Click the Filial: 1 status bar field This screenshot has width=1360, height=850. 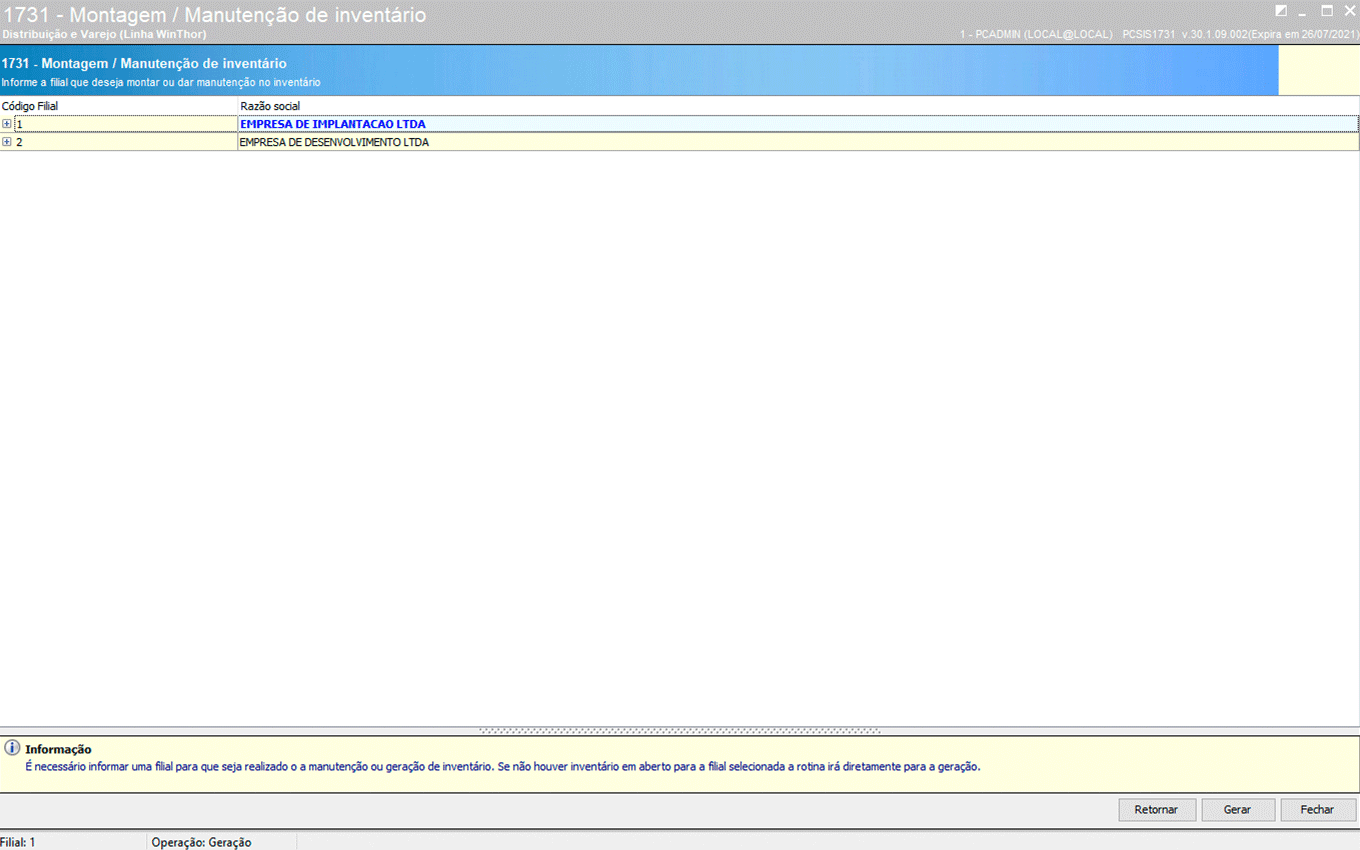click(x=18, y=842)
